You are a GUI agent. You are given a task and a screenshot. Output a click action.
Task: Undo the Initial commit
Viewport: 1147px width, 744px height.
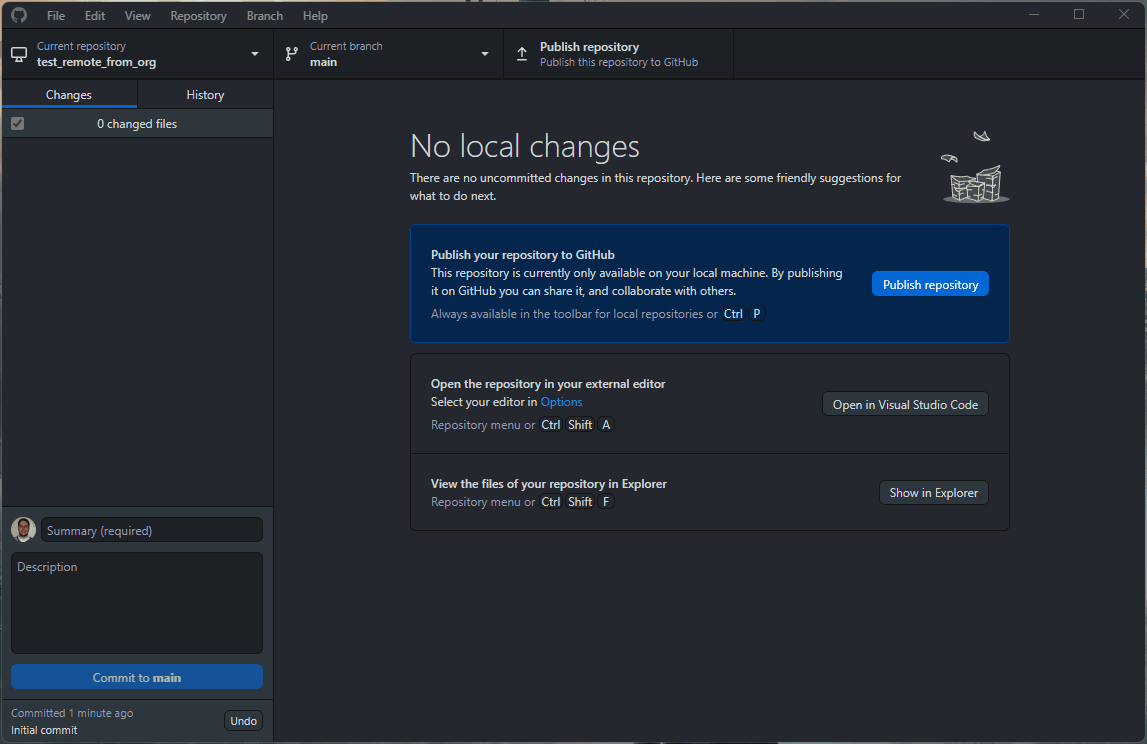click(x=243, y=721)
